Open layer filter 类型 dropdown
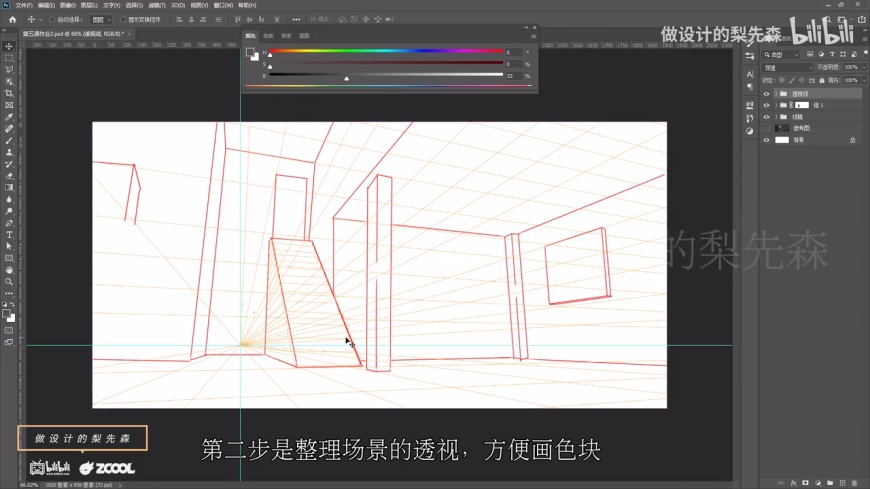This screenshot has height=489, width=870. [x=781, y=54]
